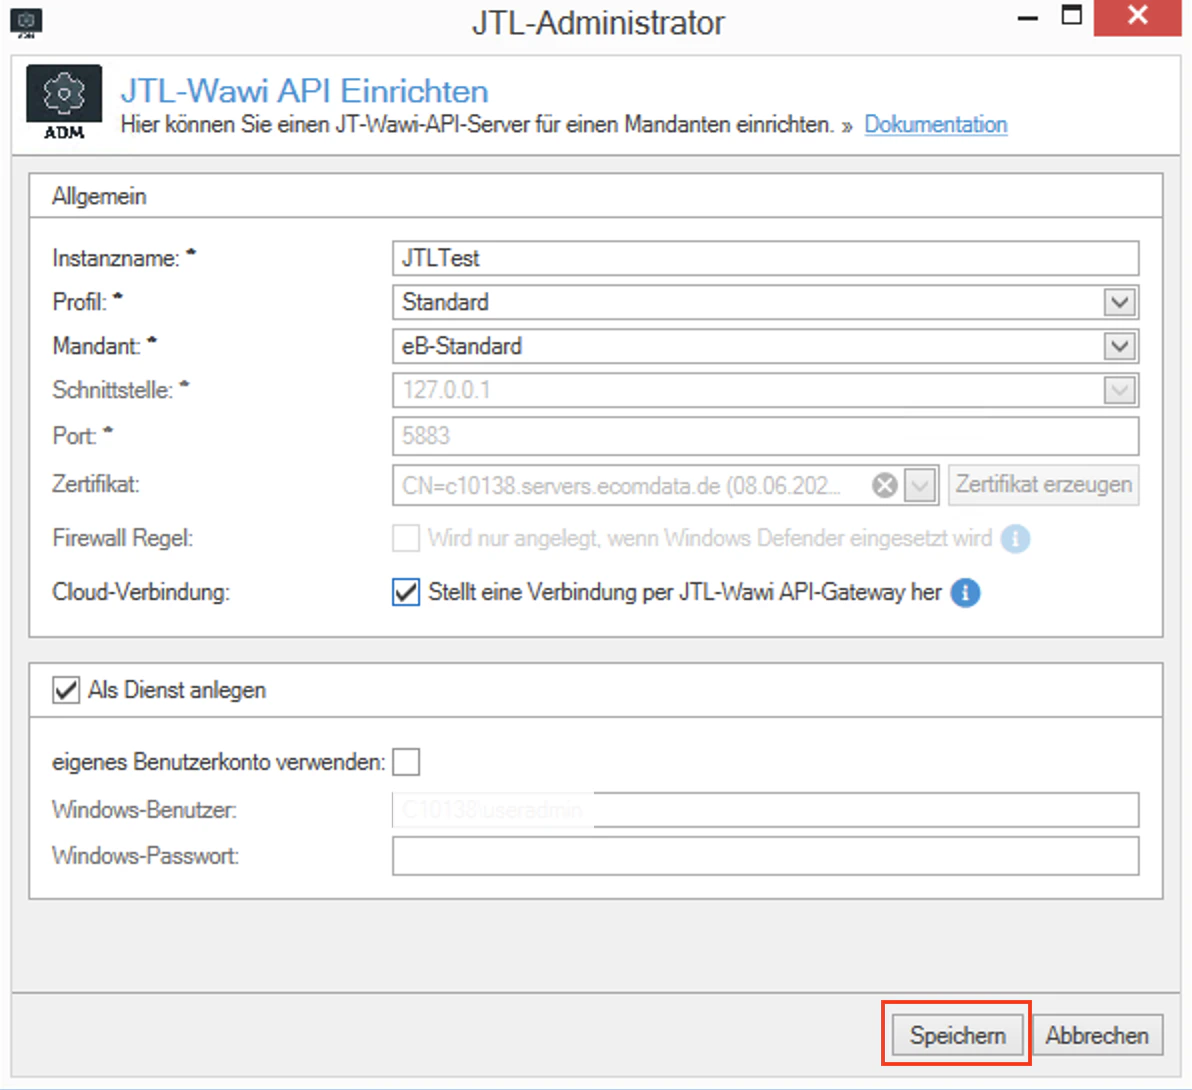The width and height of the screenshot is (1192, 1090).
Task: Click the title bar application icon
Action: pyautogui.click(x=26, y=22)
